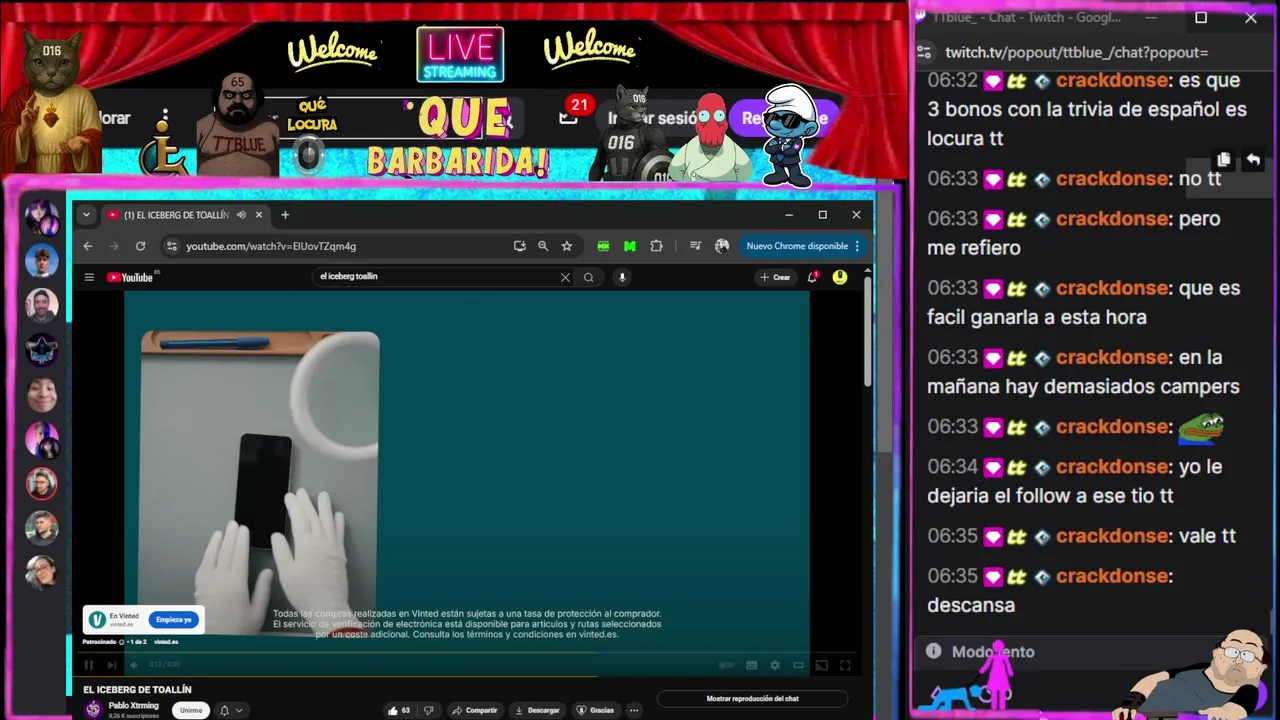Open the Pablo Xtrming channel link
This screenshot has width=1280, height=720.
[x=133, y=705]
